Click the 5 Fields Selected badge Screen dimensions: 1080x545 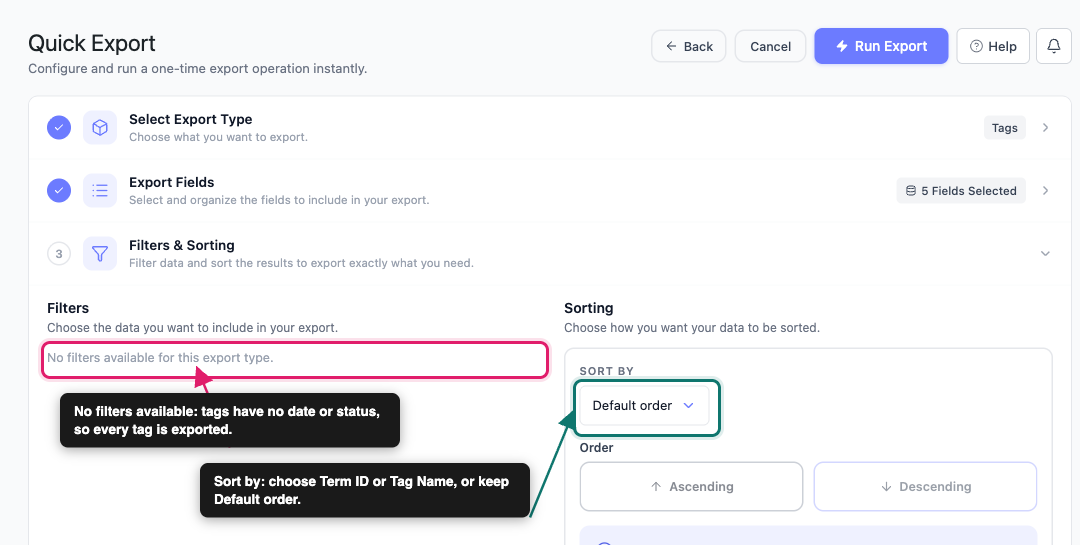tap(961, 191)
